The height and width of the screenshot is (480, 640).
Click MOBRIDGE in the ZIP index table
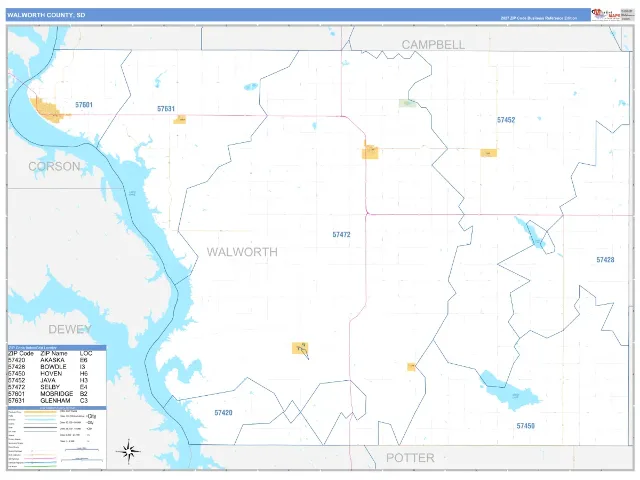(57, 393)
